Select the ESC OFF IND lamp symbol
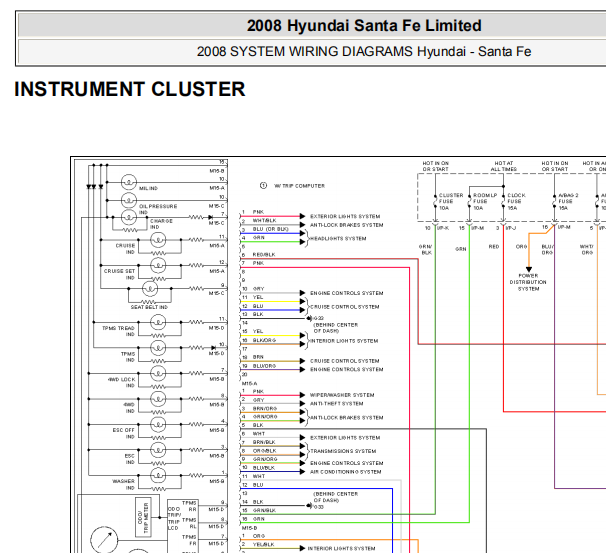 click(158, 424)
